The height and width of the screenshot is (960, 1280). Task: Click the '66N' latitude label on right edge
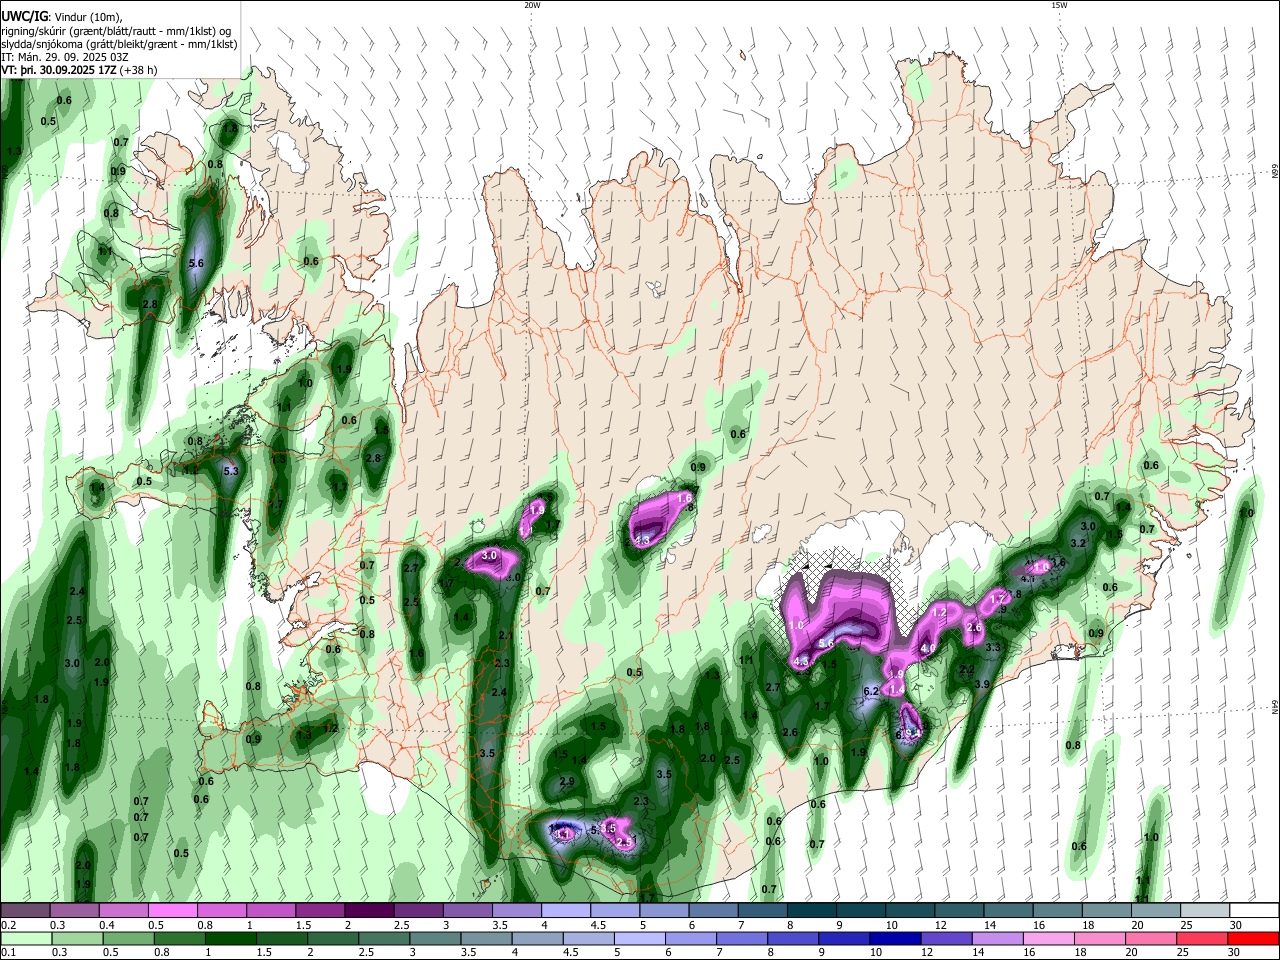(1275, 172)
